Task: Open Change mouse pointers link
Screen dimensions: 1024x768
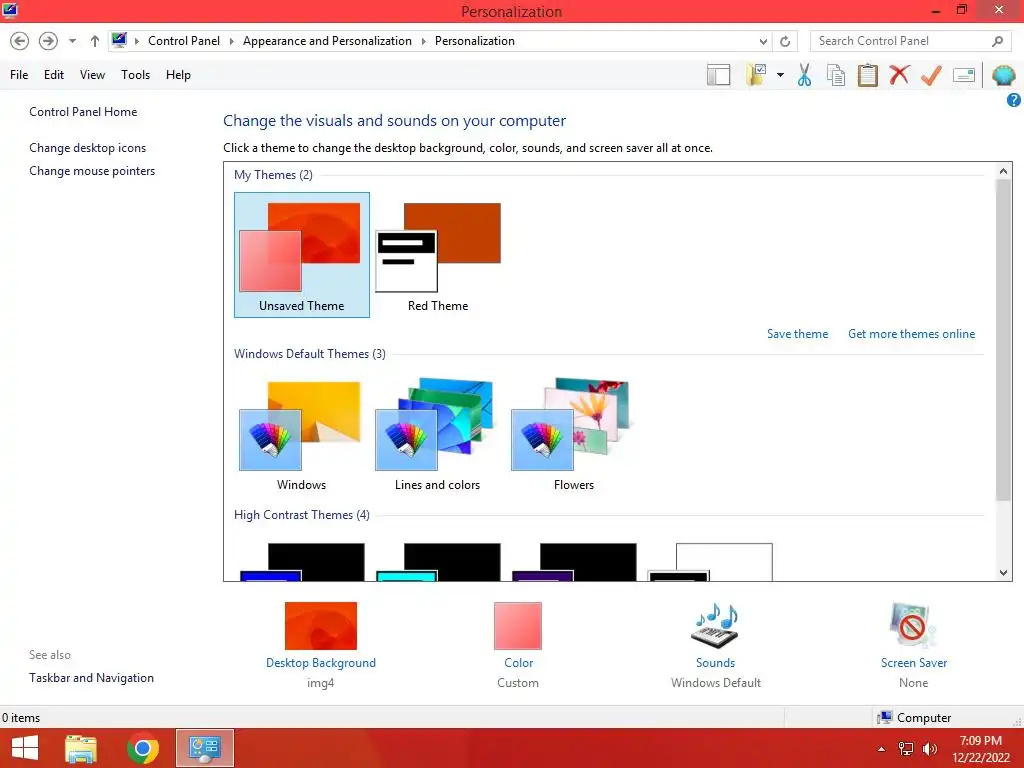Action: click(x=92, y=170)
